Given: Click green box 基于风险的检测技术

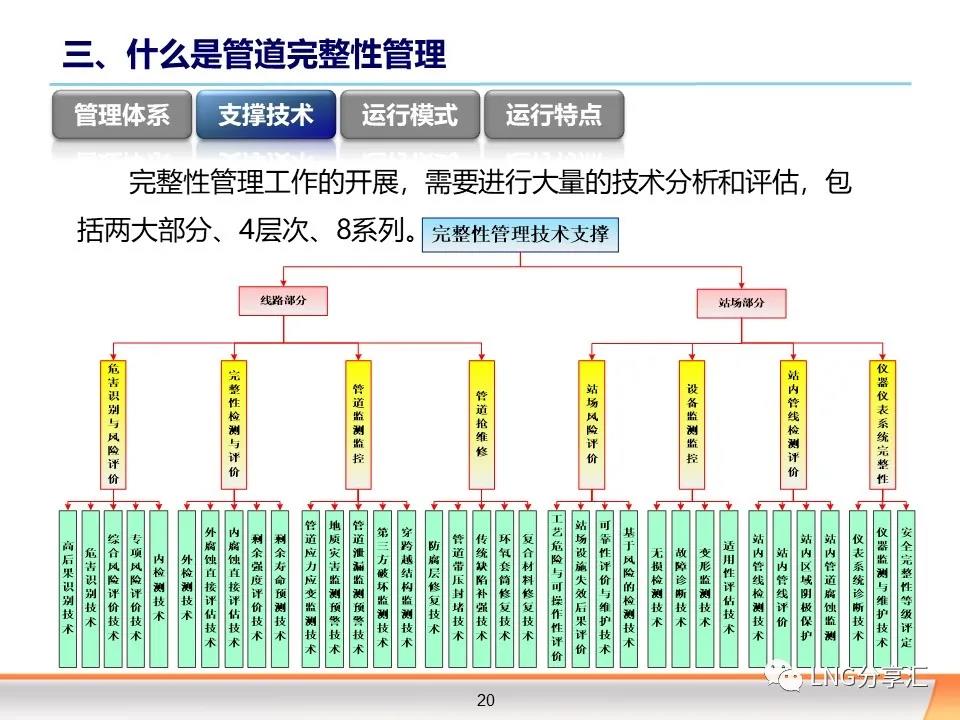Looking at the screenshot, I should (628, 589).
